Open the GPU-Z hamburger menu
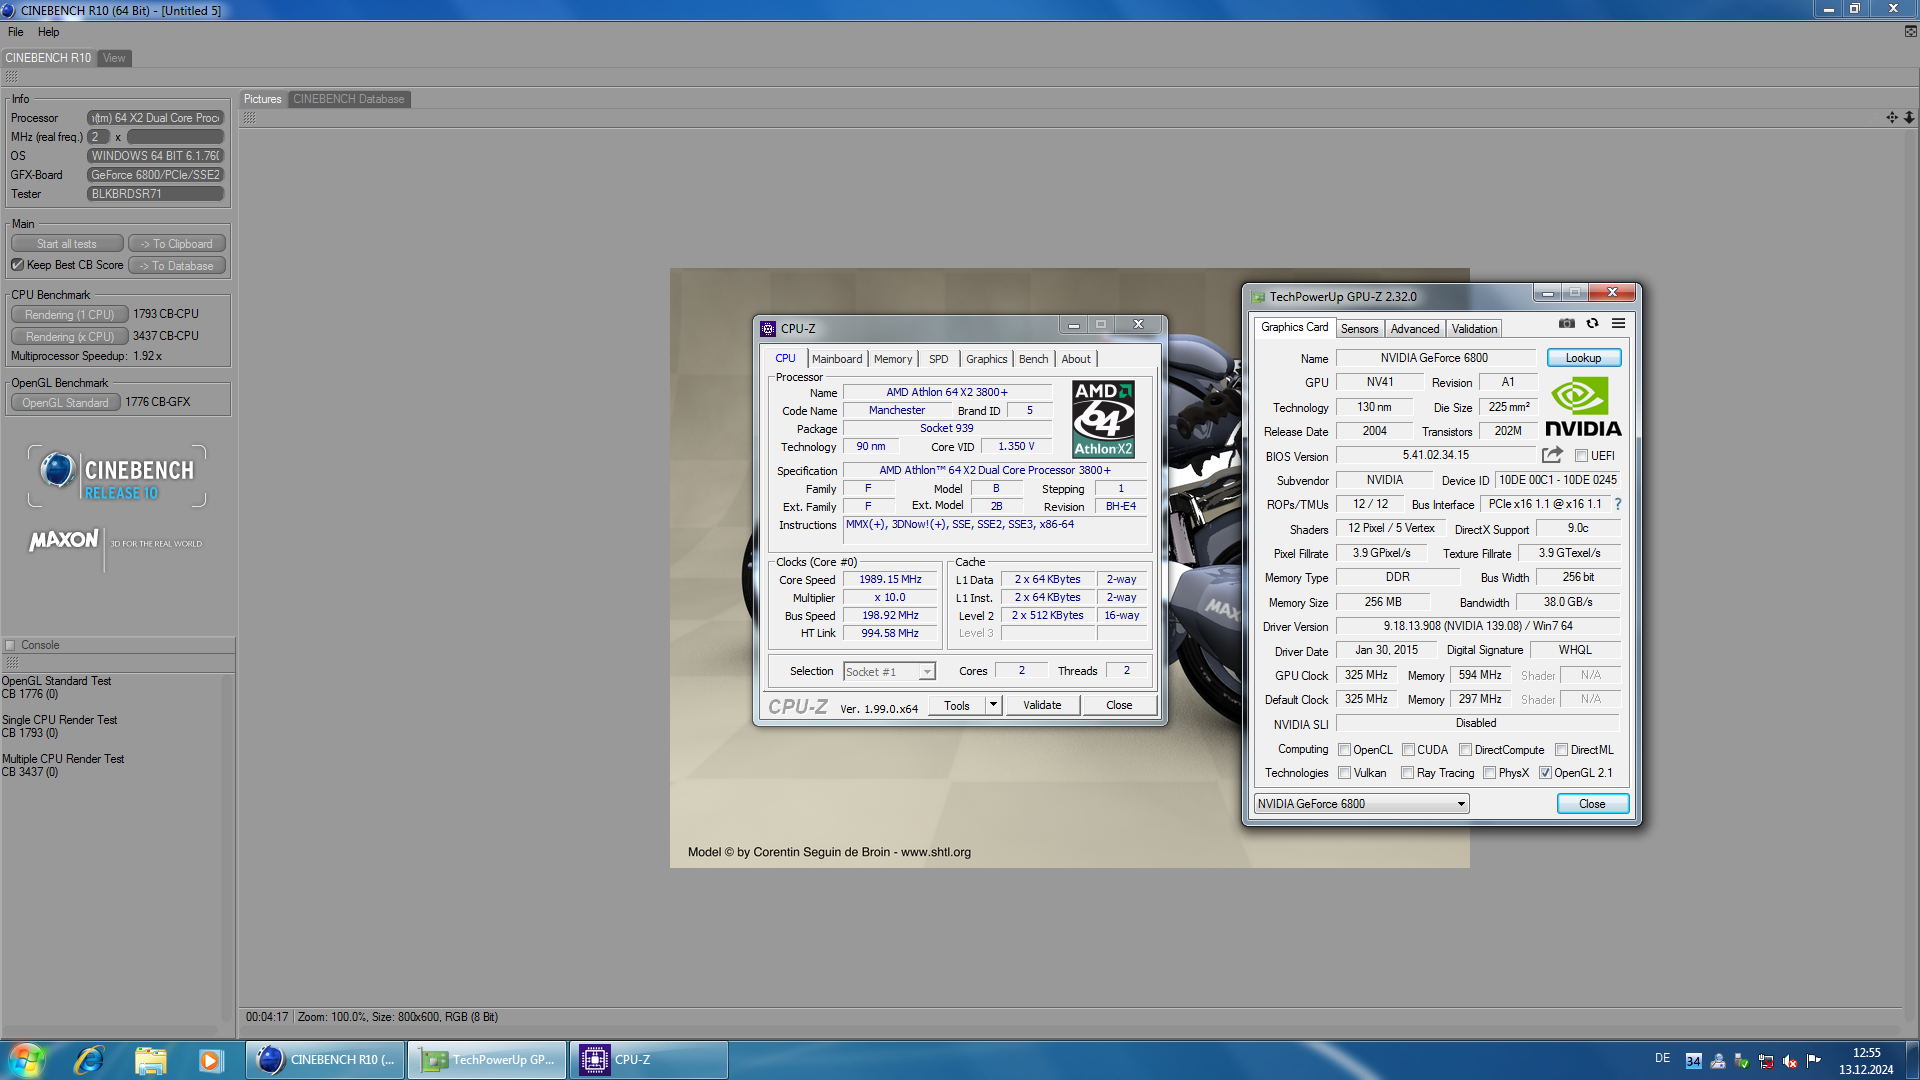 tap(1618, 324)
